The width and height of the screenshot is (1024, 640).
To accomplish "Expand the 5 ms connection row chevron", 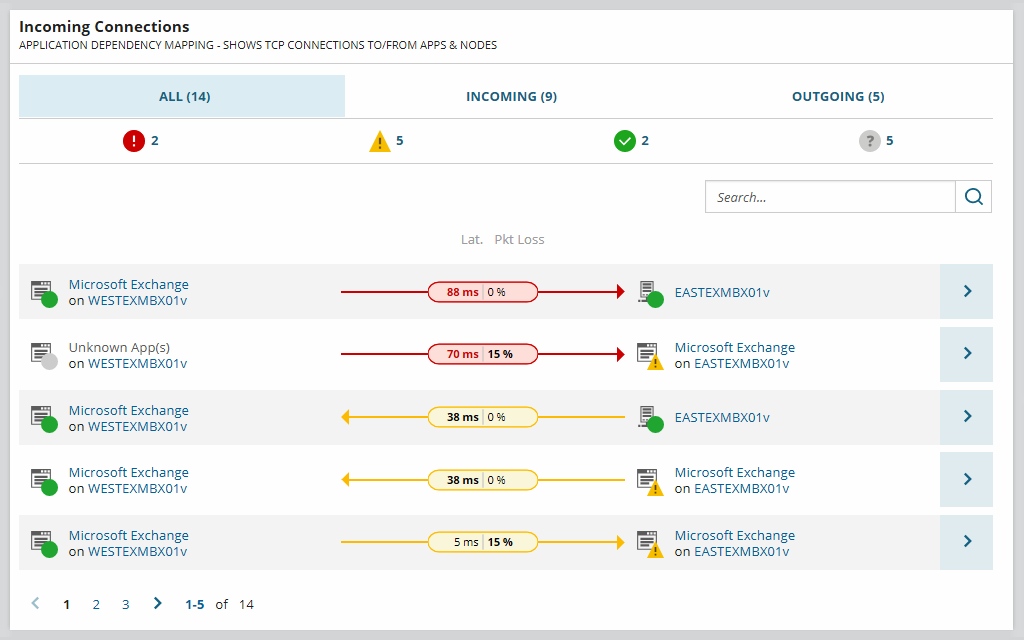I will click(967, 542).
